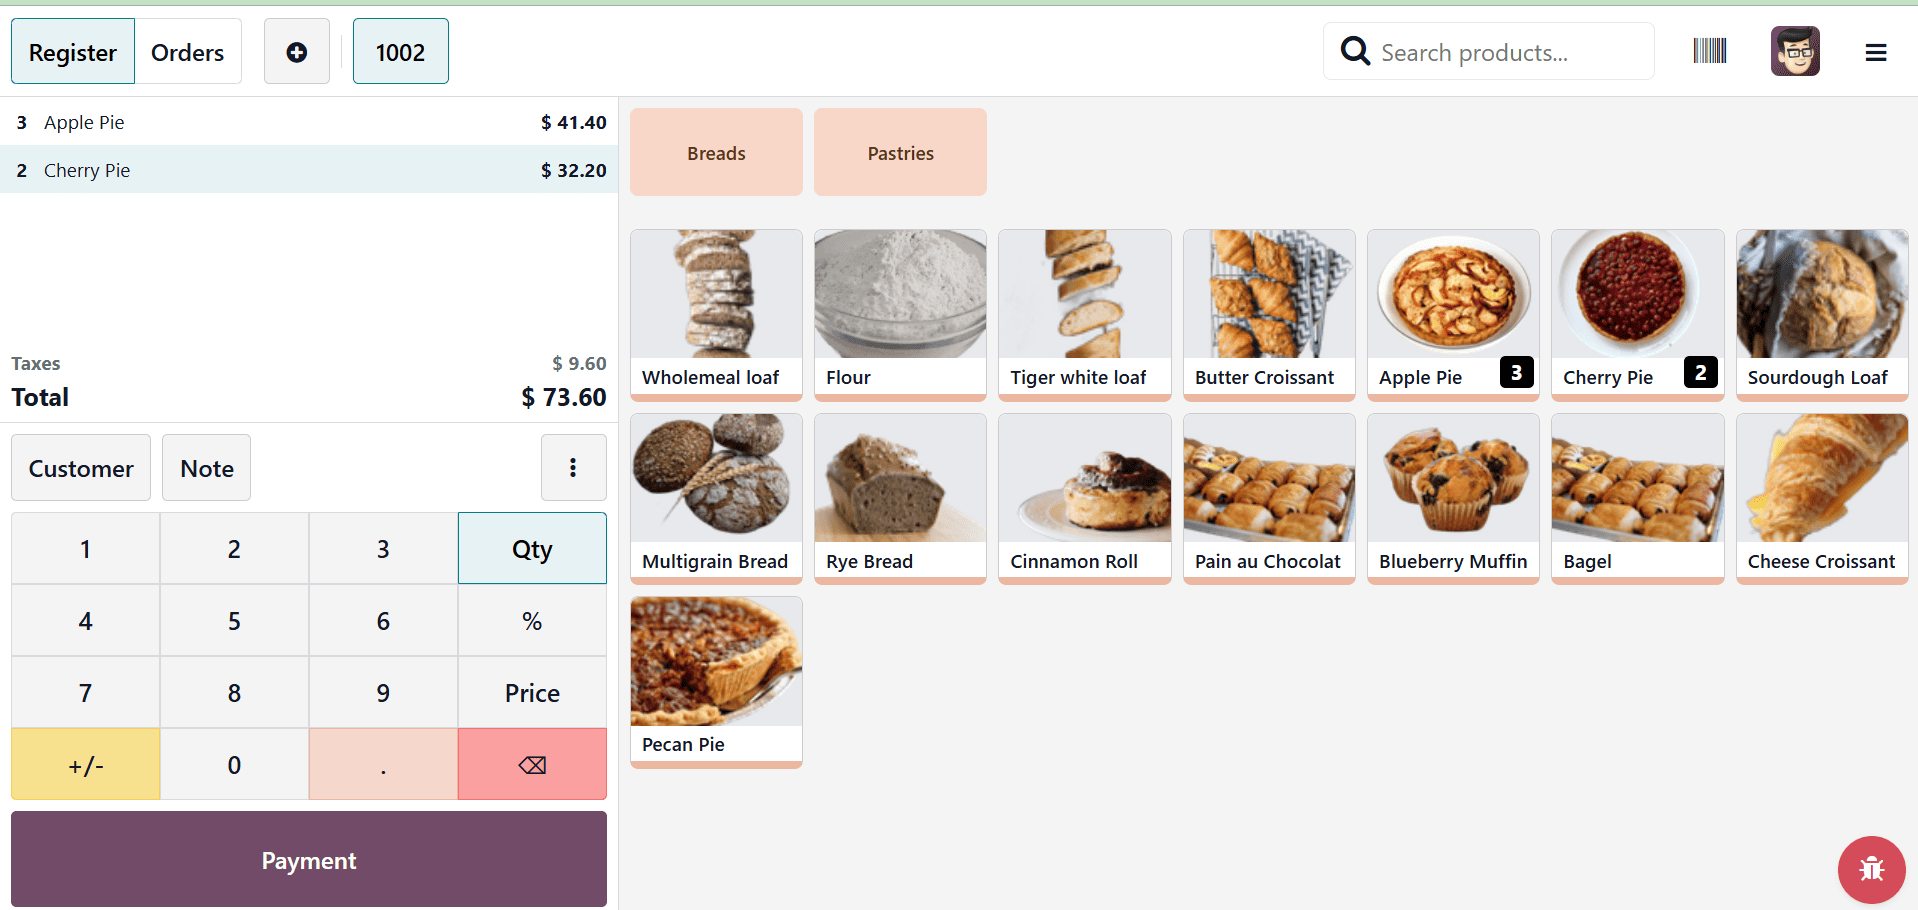Click the cashier avatar
The image size is (1918, 910).
point(1795,50)
